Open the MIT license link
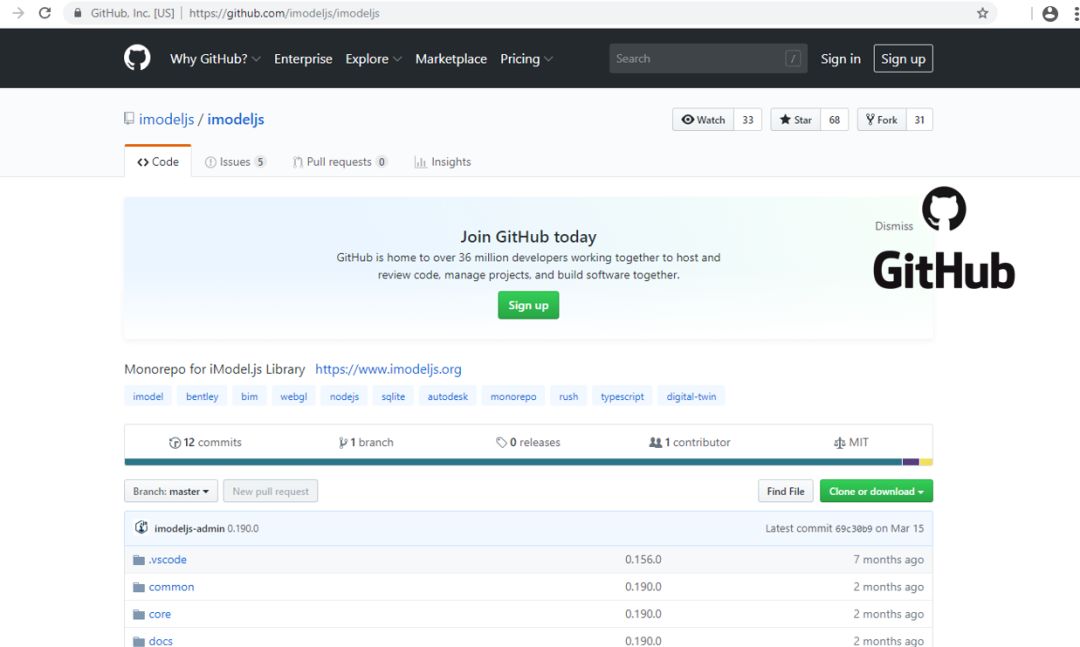1080x647 pixels. tap(851, 442)
